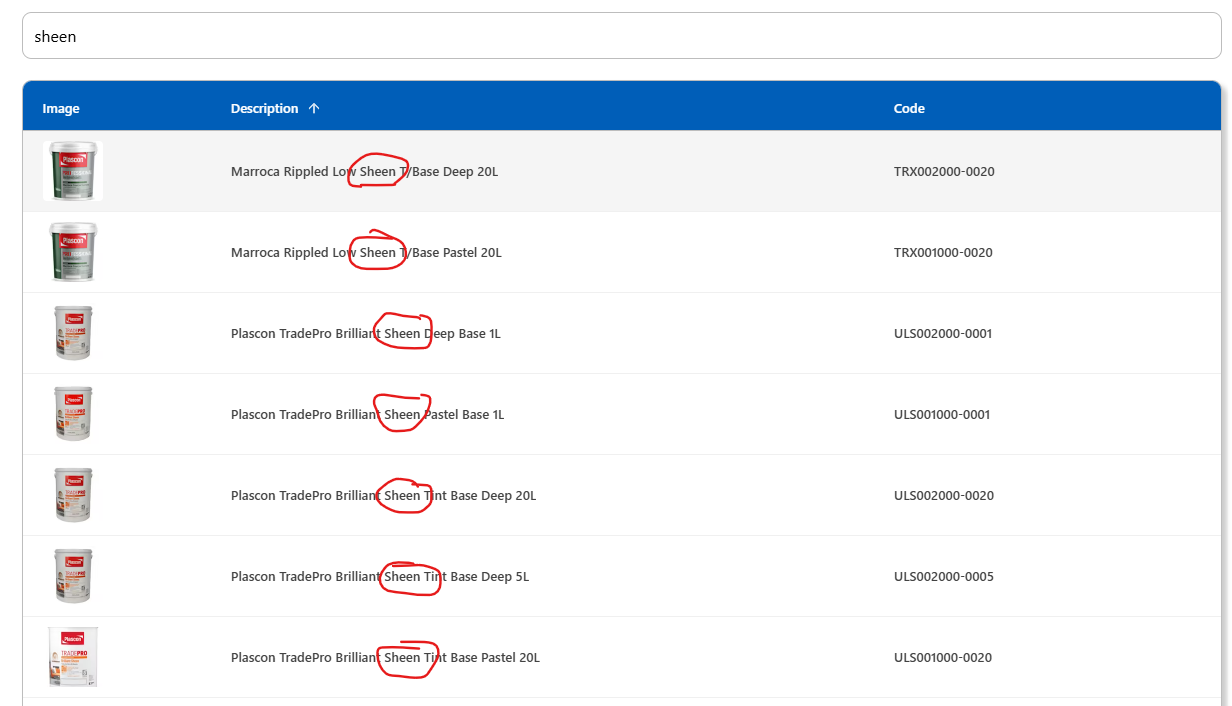Click TradePro Tint Base Deep 20L image
Image resolution: width=1232 pixels, height=706 pixels.
73,495
